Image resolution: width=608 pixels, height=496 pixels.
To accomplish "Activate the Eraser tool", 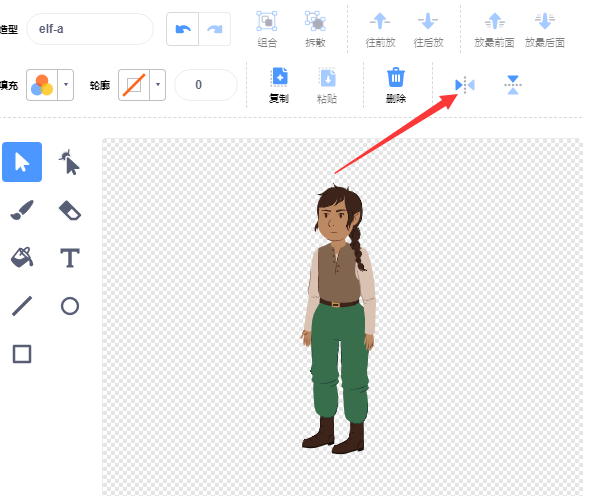I will [69, 210].
